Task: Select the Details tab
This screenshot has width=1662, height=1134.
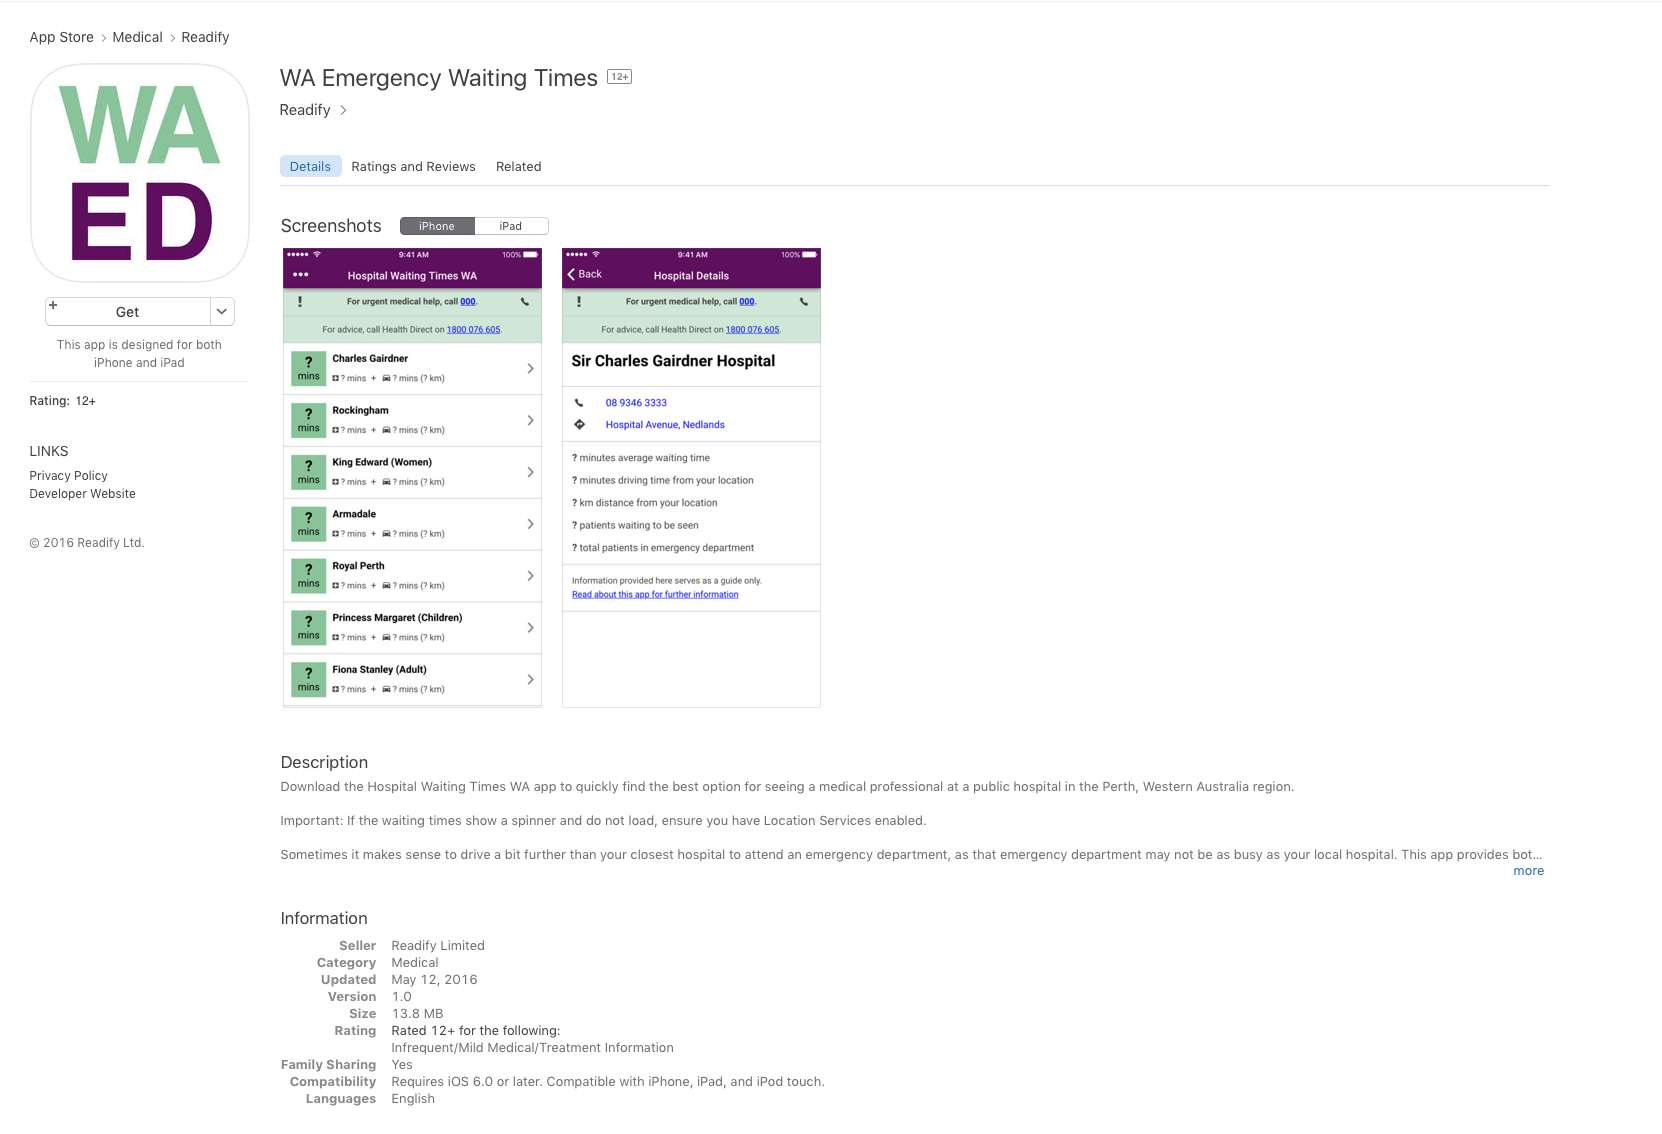Action: point(310,167)
